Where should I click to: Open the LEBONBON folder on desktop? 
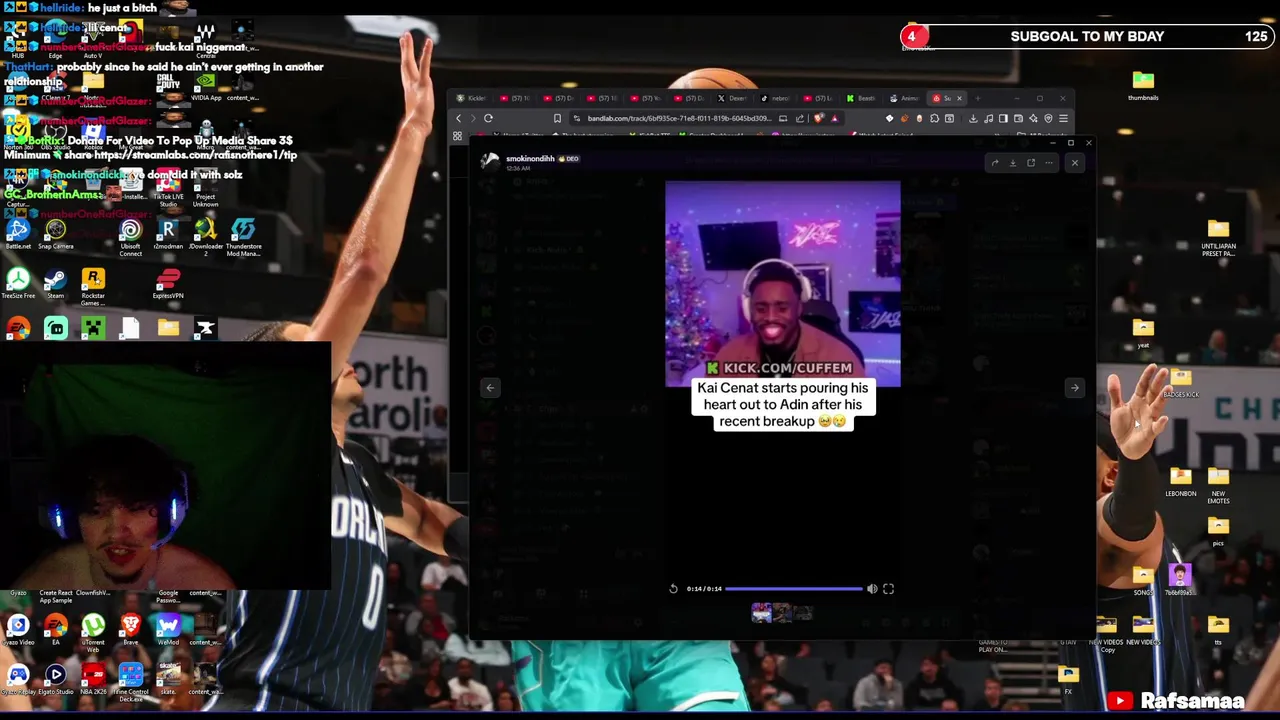click(1180, 482)
